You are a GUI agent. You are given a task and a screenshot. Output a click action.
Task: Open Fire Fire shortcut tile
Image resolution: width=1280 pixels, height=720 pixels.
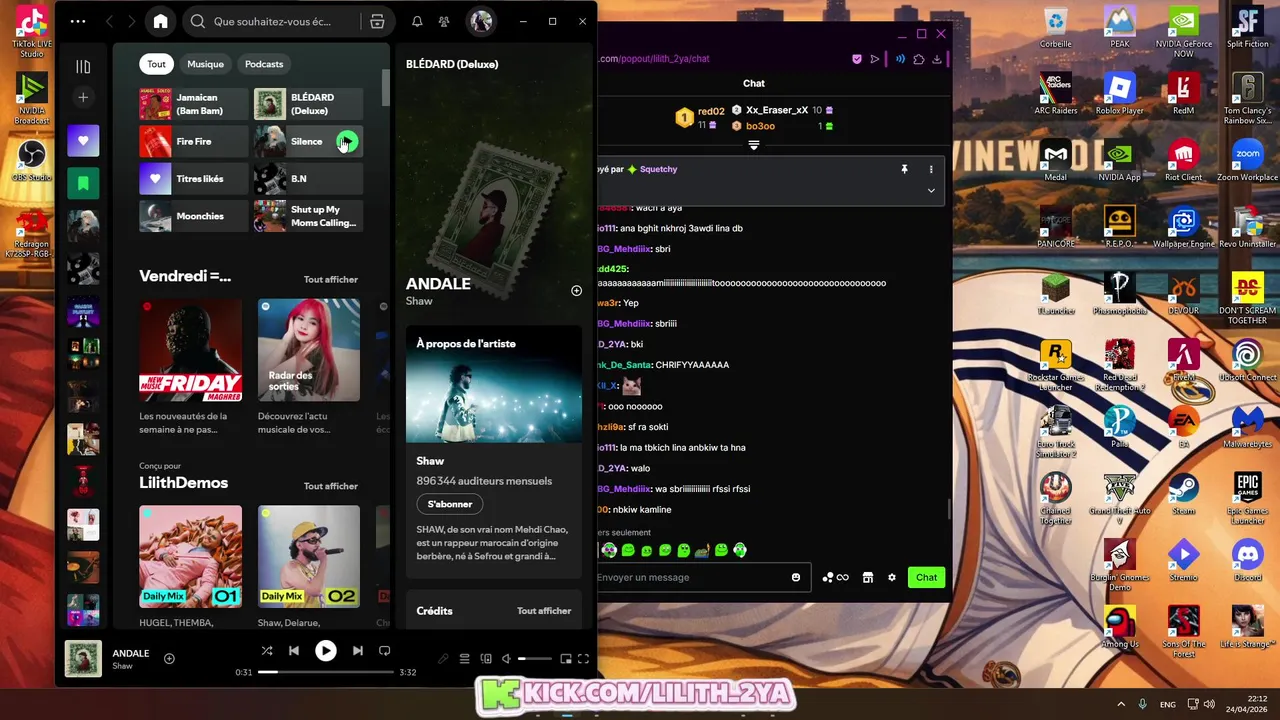coord(193,141)
